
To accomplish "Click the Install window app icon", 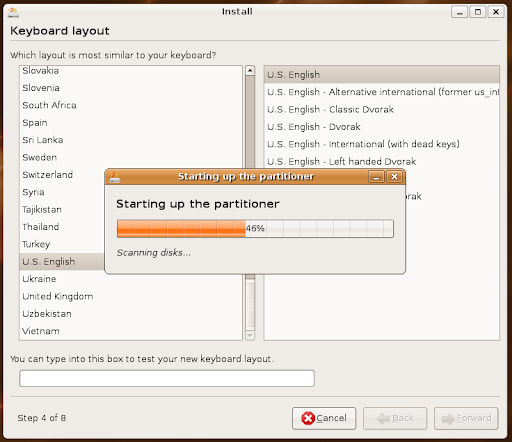I will (13, 12).
